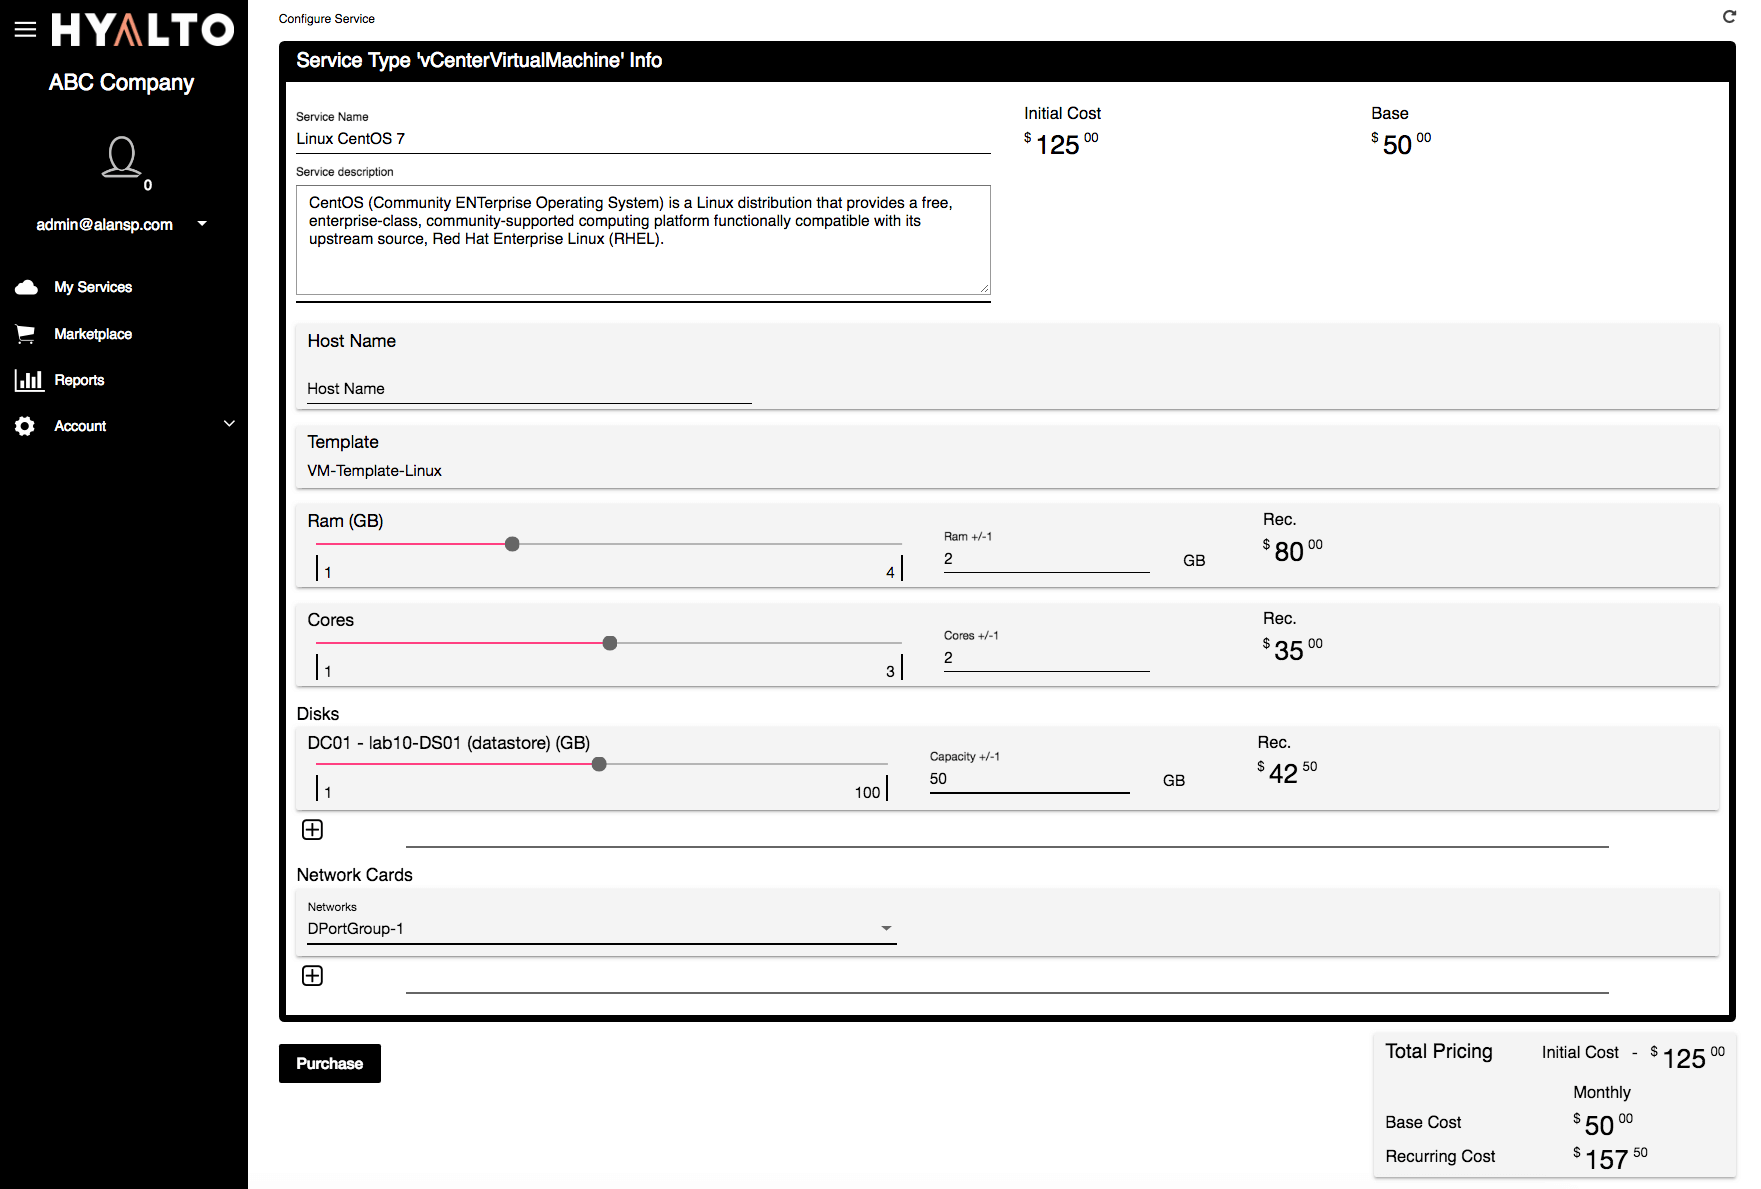
Task: Open Account menu item
Action: [80, 426]
